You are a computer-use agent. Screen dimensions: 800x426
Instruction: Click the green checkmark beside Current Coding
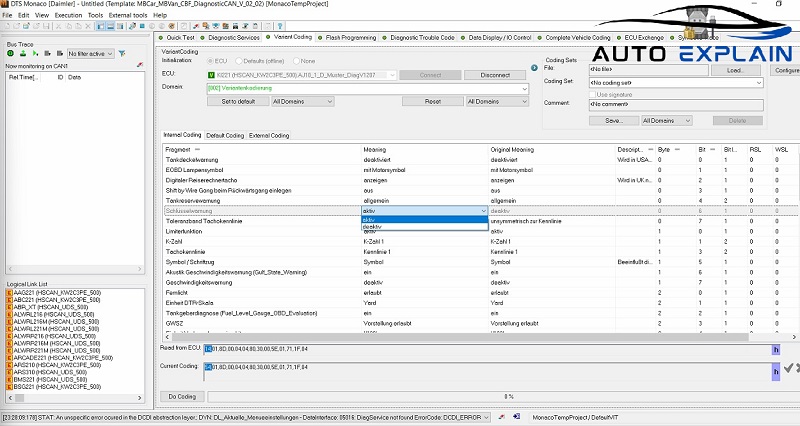[788, 369]
